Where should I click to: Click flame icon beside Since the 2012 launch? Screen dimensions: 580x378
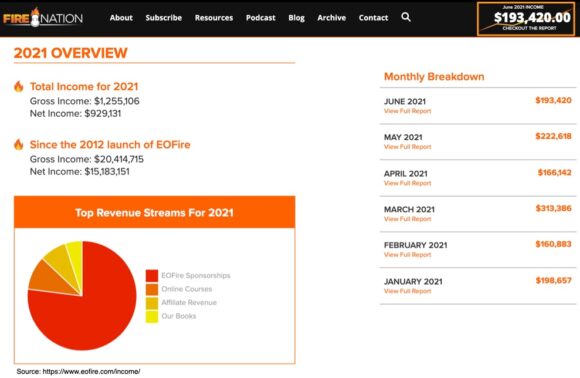click(18, 144)
